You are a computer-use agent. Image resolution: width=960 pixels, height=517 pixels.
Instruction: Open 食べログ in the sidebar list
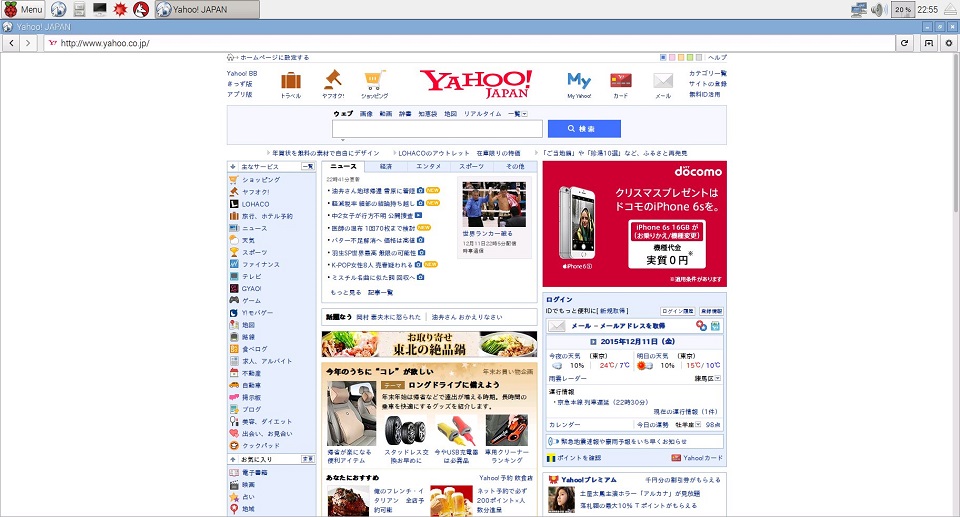255,349
